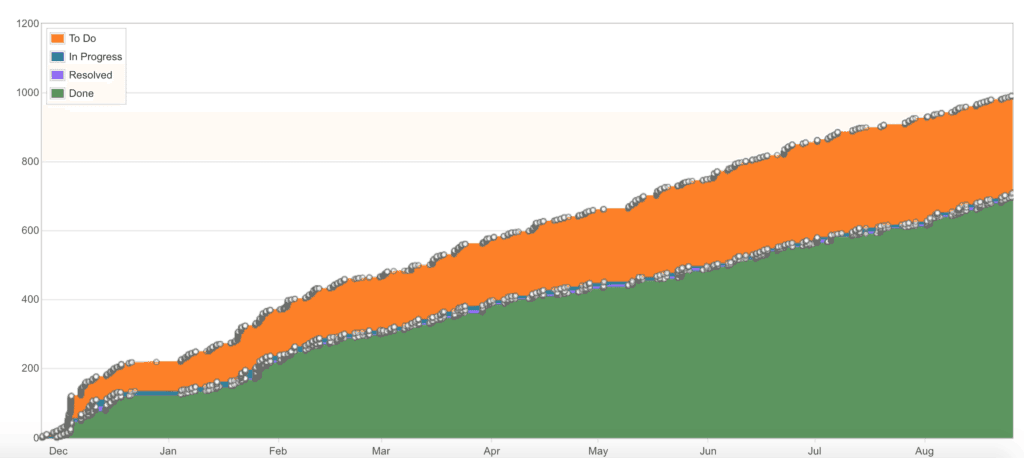Click the Jul axis label
The height and width of the screenshot is (458, 1024).
click(x=815, y=451)
